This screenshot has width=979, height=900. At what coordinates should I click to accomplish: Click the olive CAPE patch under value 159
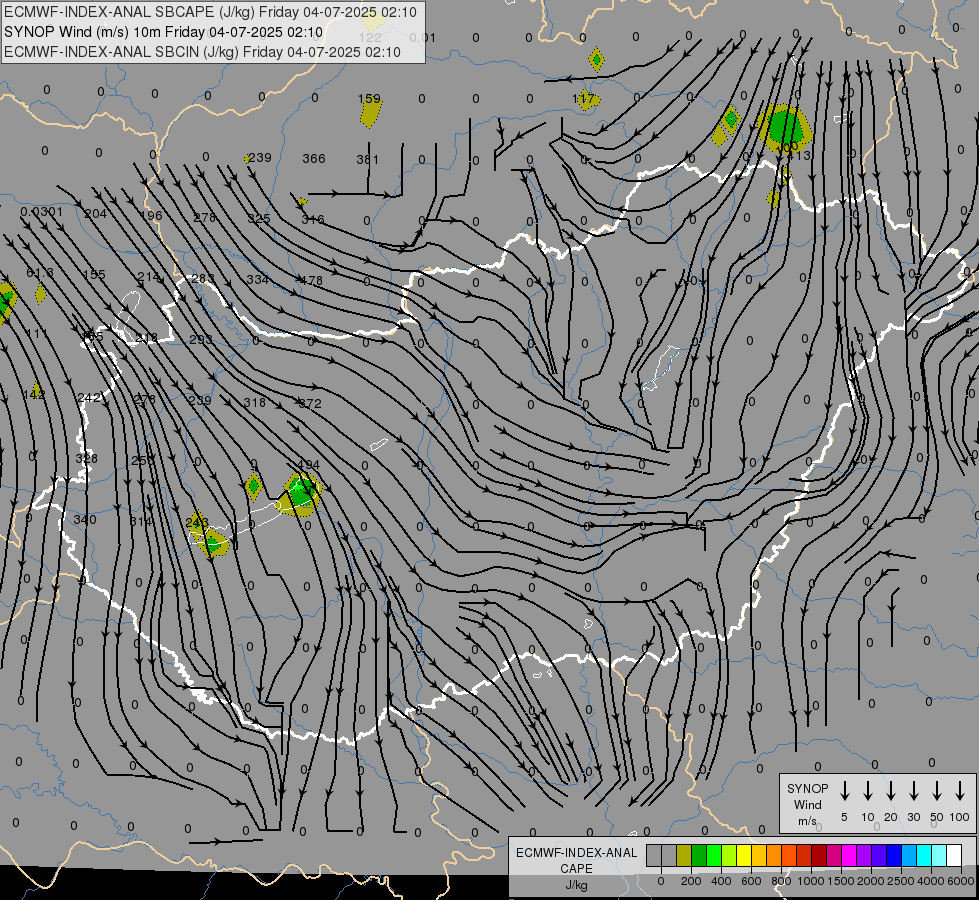[x=370, y=114]
